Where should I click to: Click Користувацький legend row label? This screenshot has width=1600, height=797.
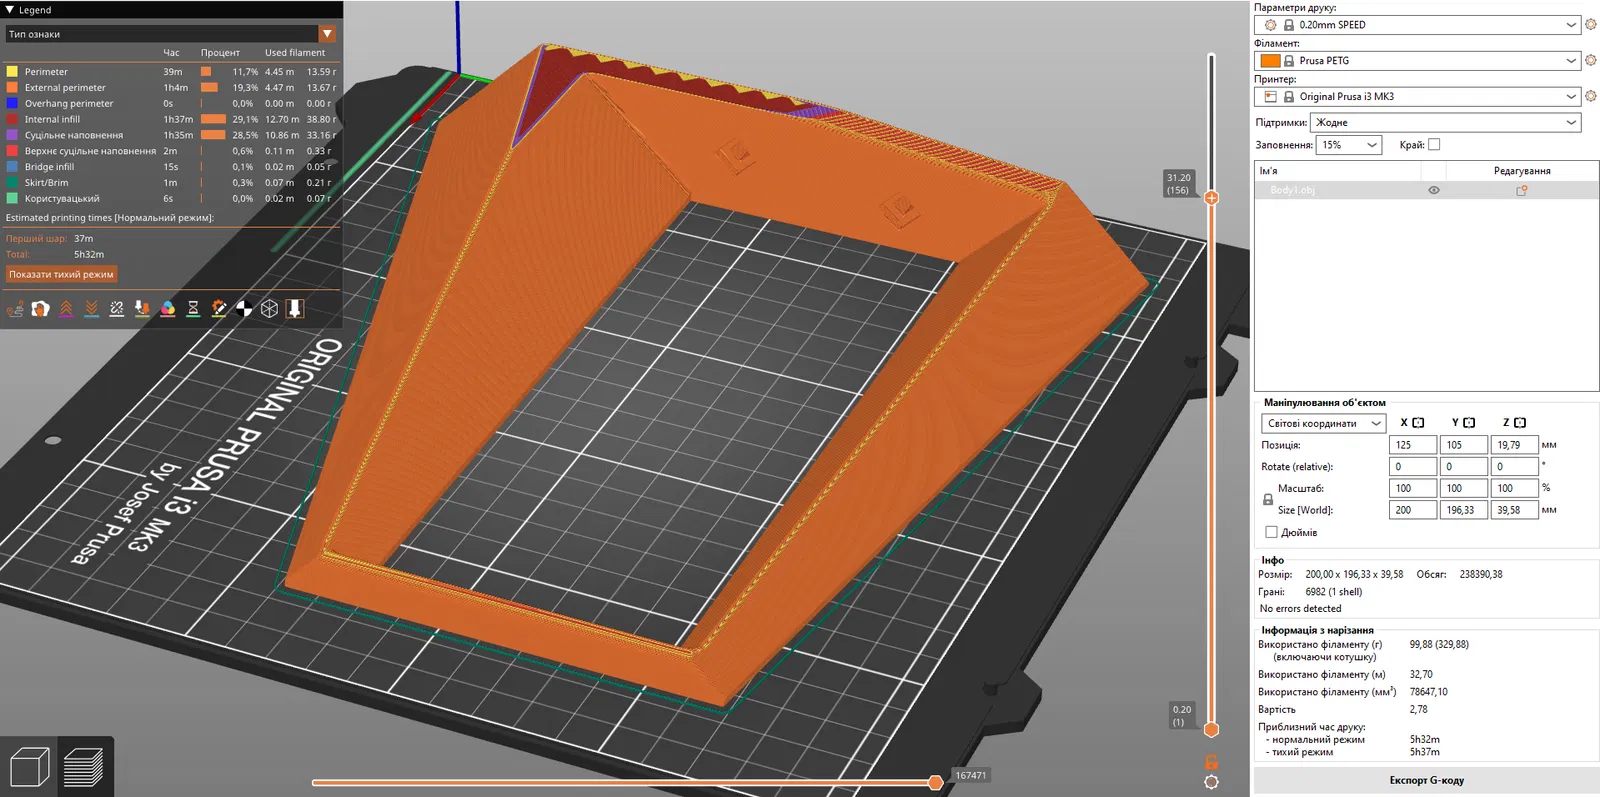click(62, 199)
